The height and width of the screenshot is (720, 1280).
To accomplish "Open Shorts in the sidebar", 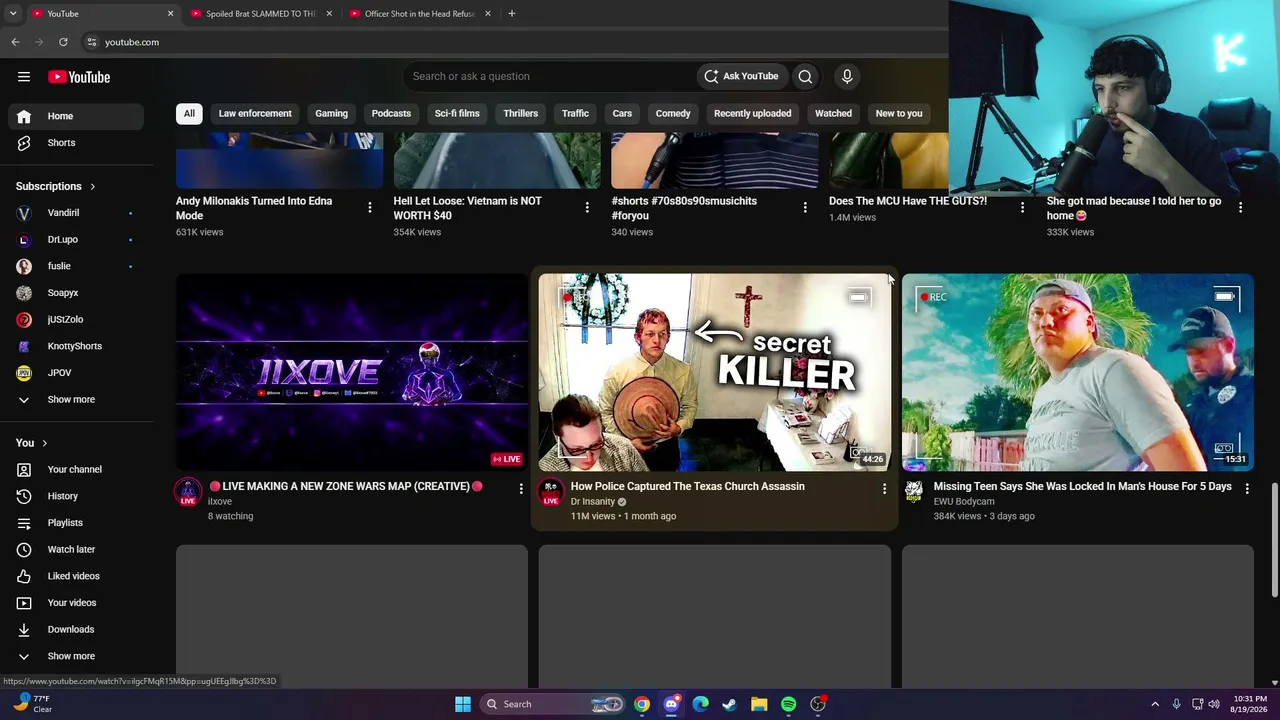I will [76, 143].
